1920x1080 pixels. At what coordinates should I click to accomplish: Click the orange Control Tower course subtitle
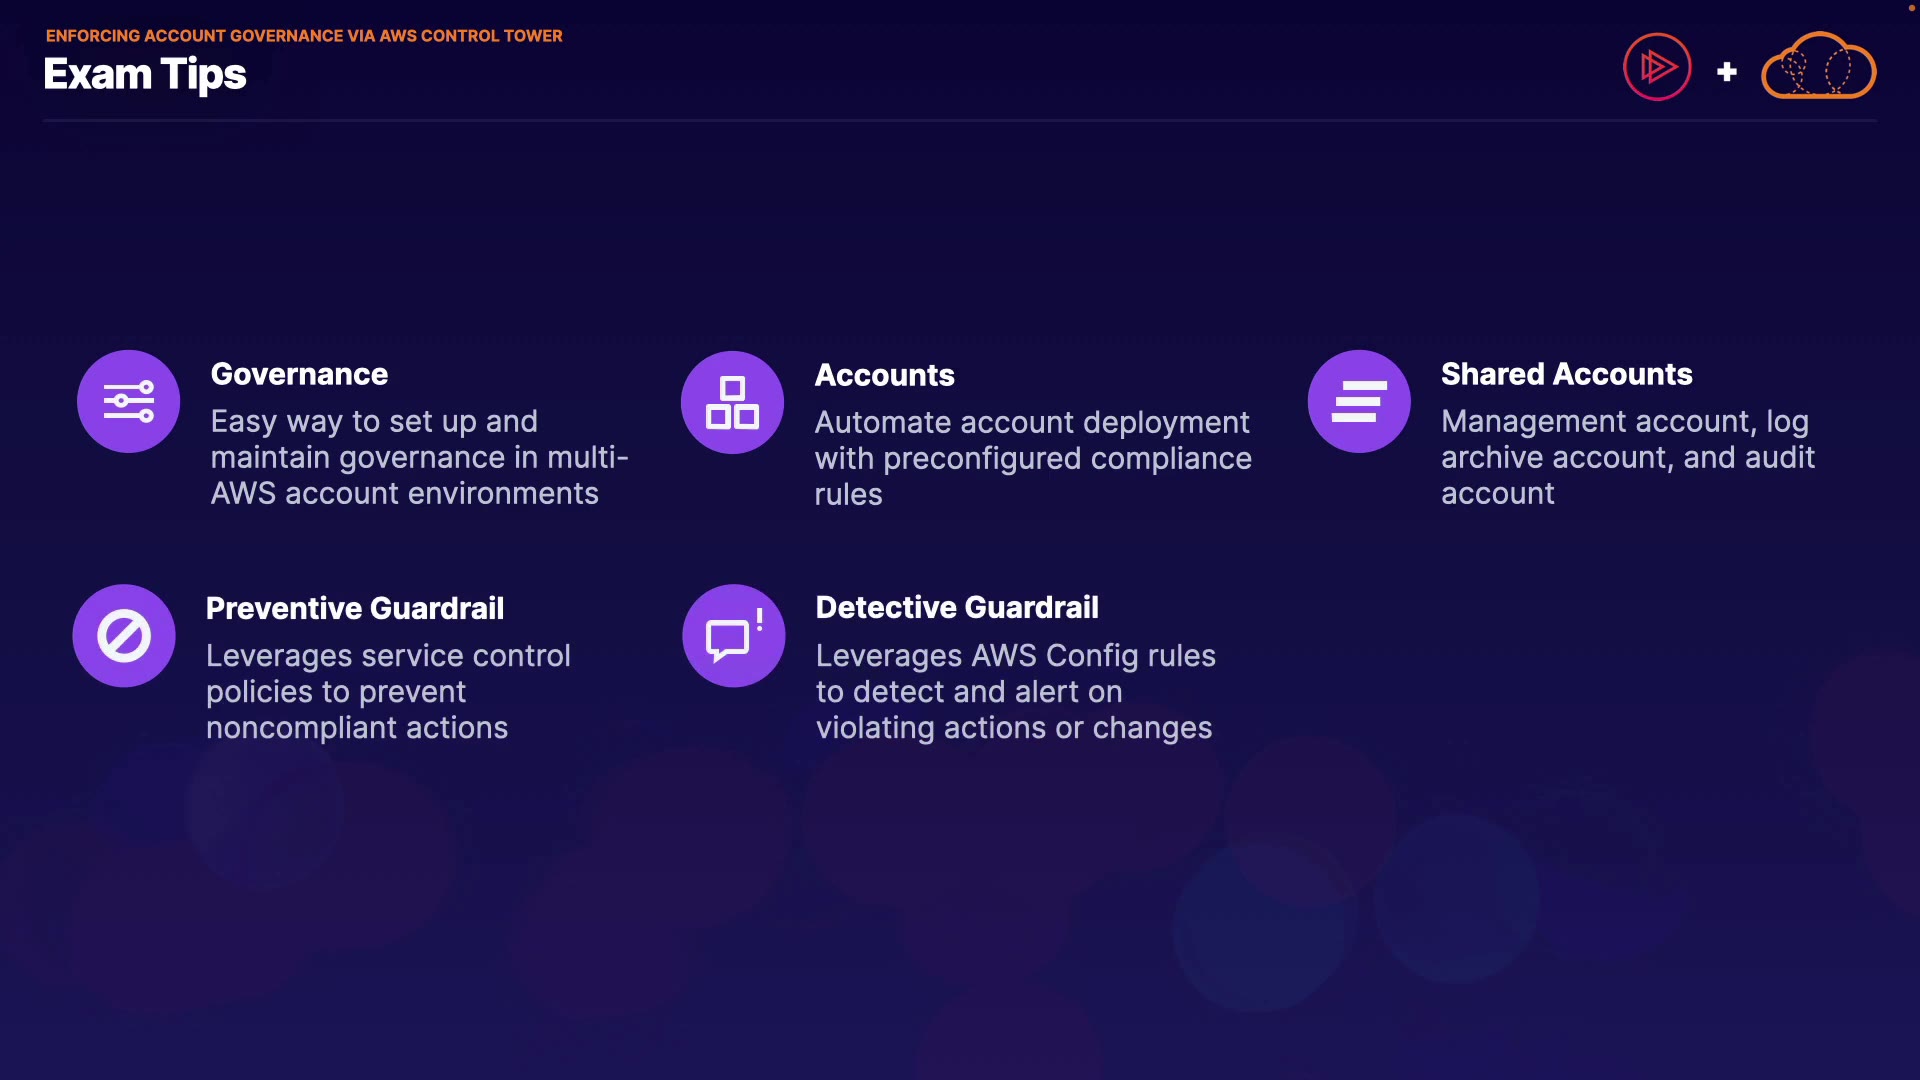tap(304, 36)
